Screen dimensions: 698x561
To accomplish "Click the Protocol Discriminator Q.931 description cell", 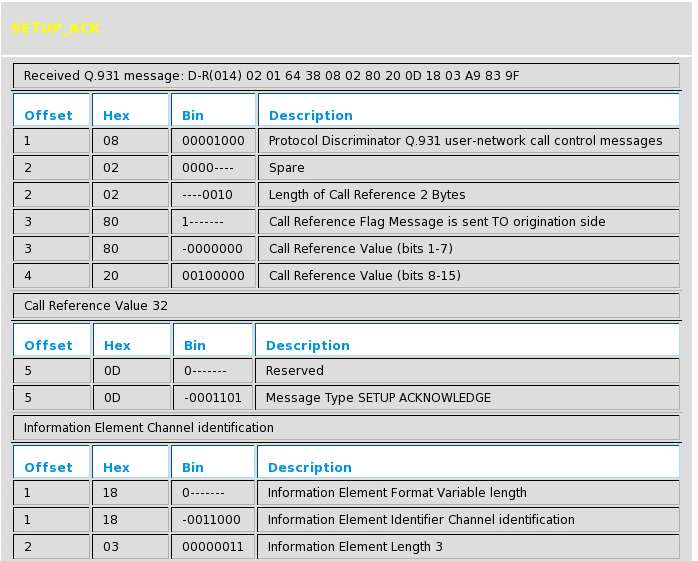I will [465, 141].
